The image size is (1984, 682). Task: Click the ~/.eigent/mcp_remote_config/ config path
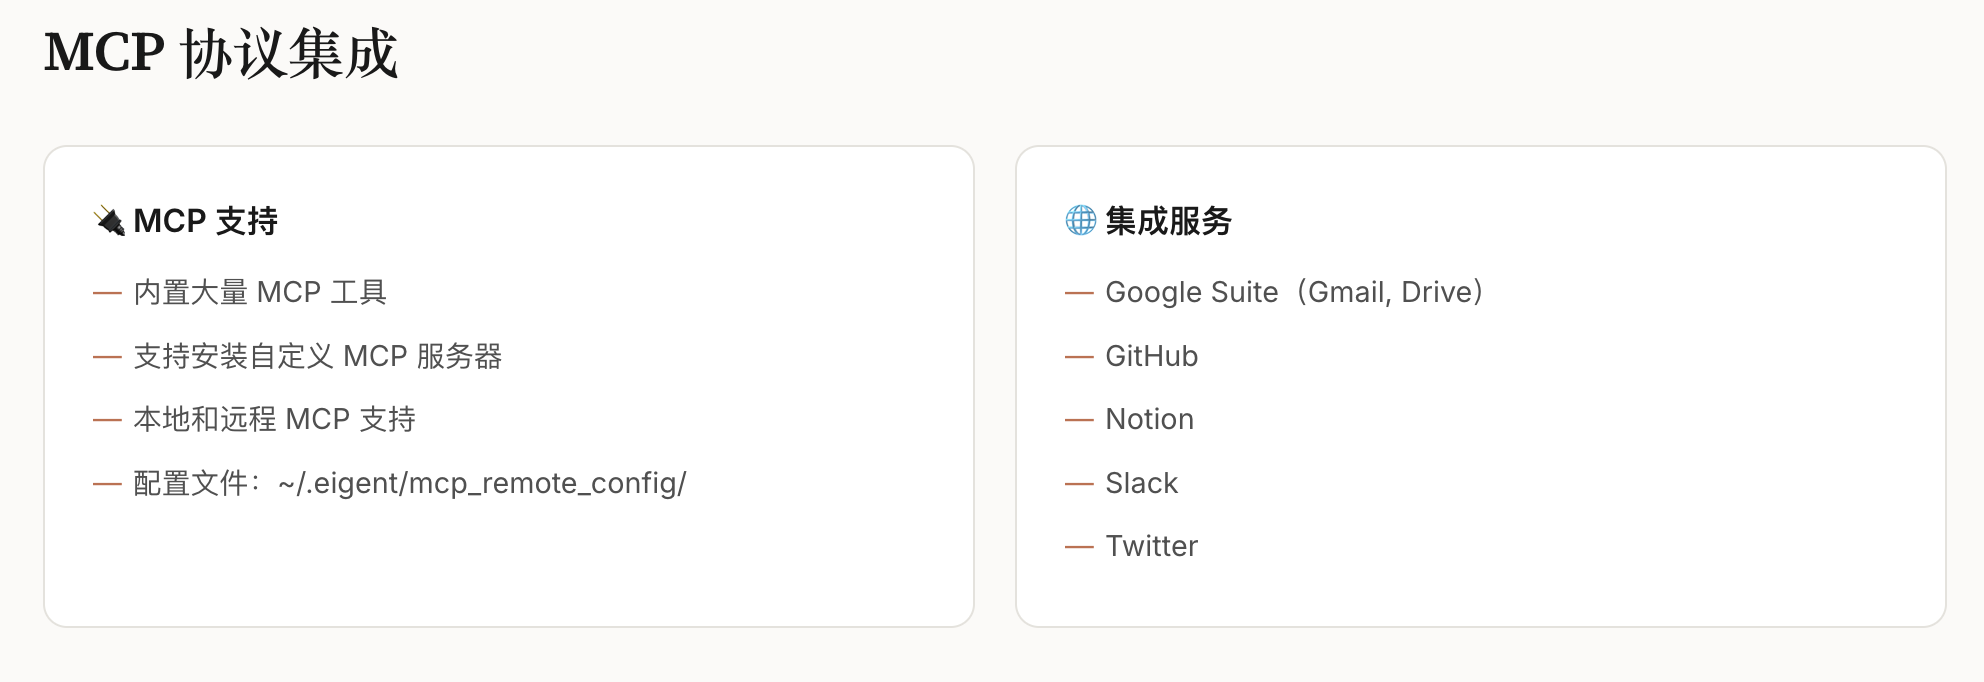click(x=482, y=483)
